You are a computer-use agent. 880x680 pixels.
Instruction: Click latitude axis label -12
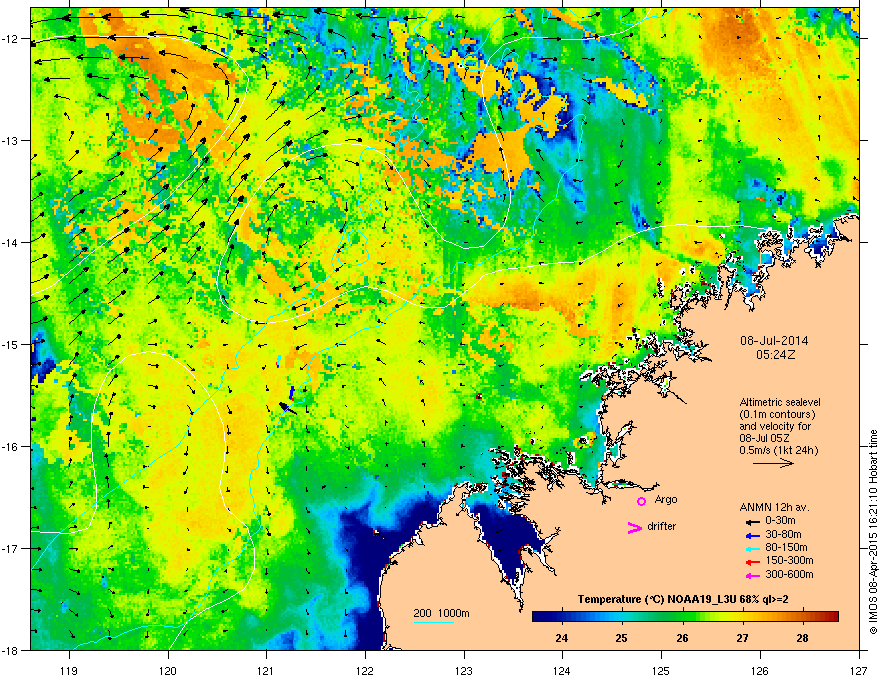tap(10, 39)
